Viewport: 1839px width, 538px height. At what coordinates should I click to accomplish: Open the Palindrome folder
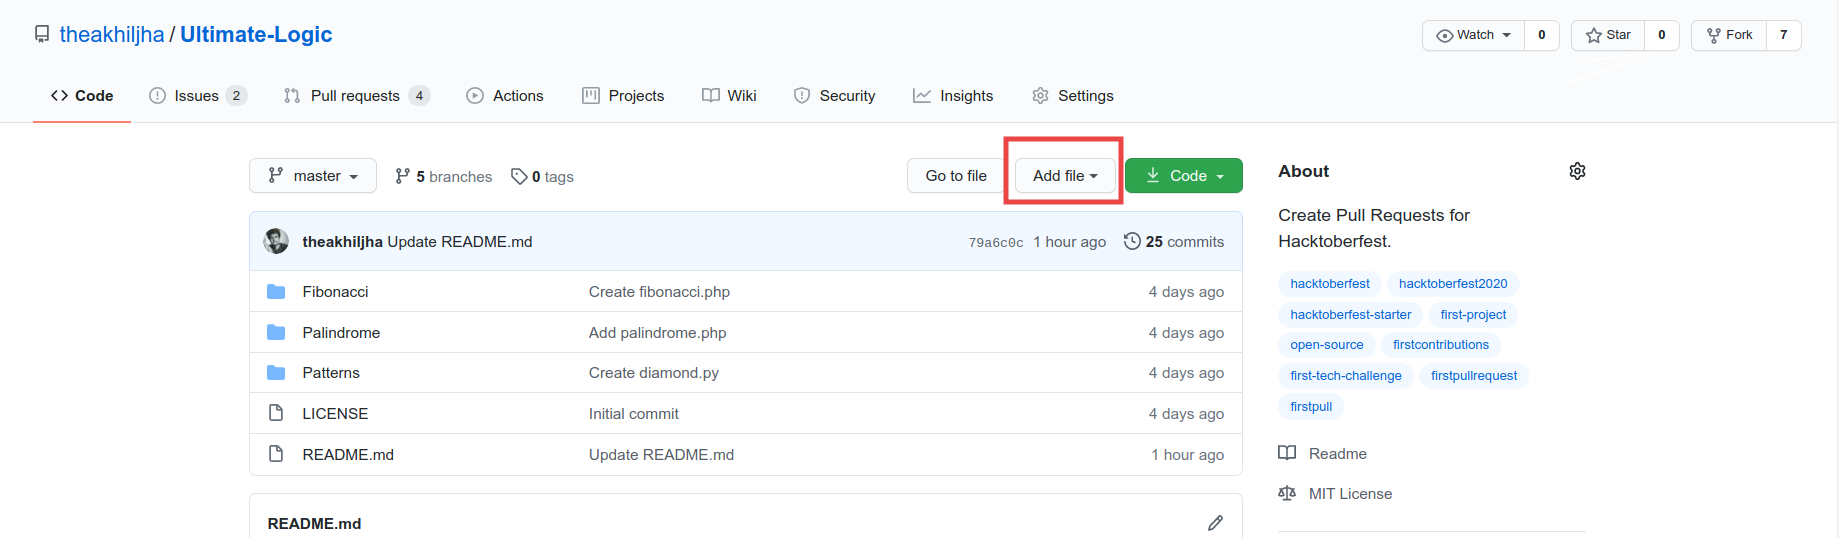click(x=342, y=333)
